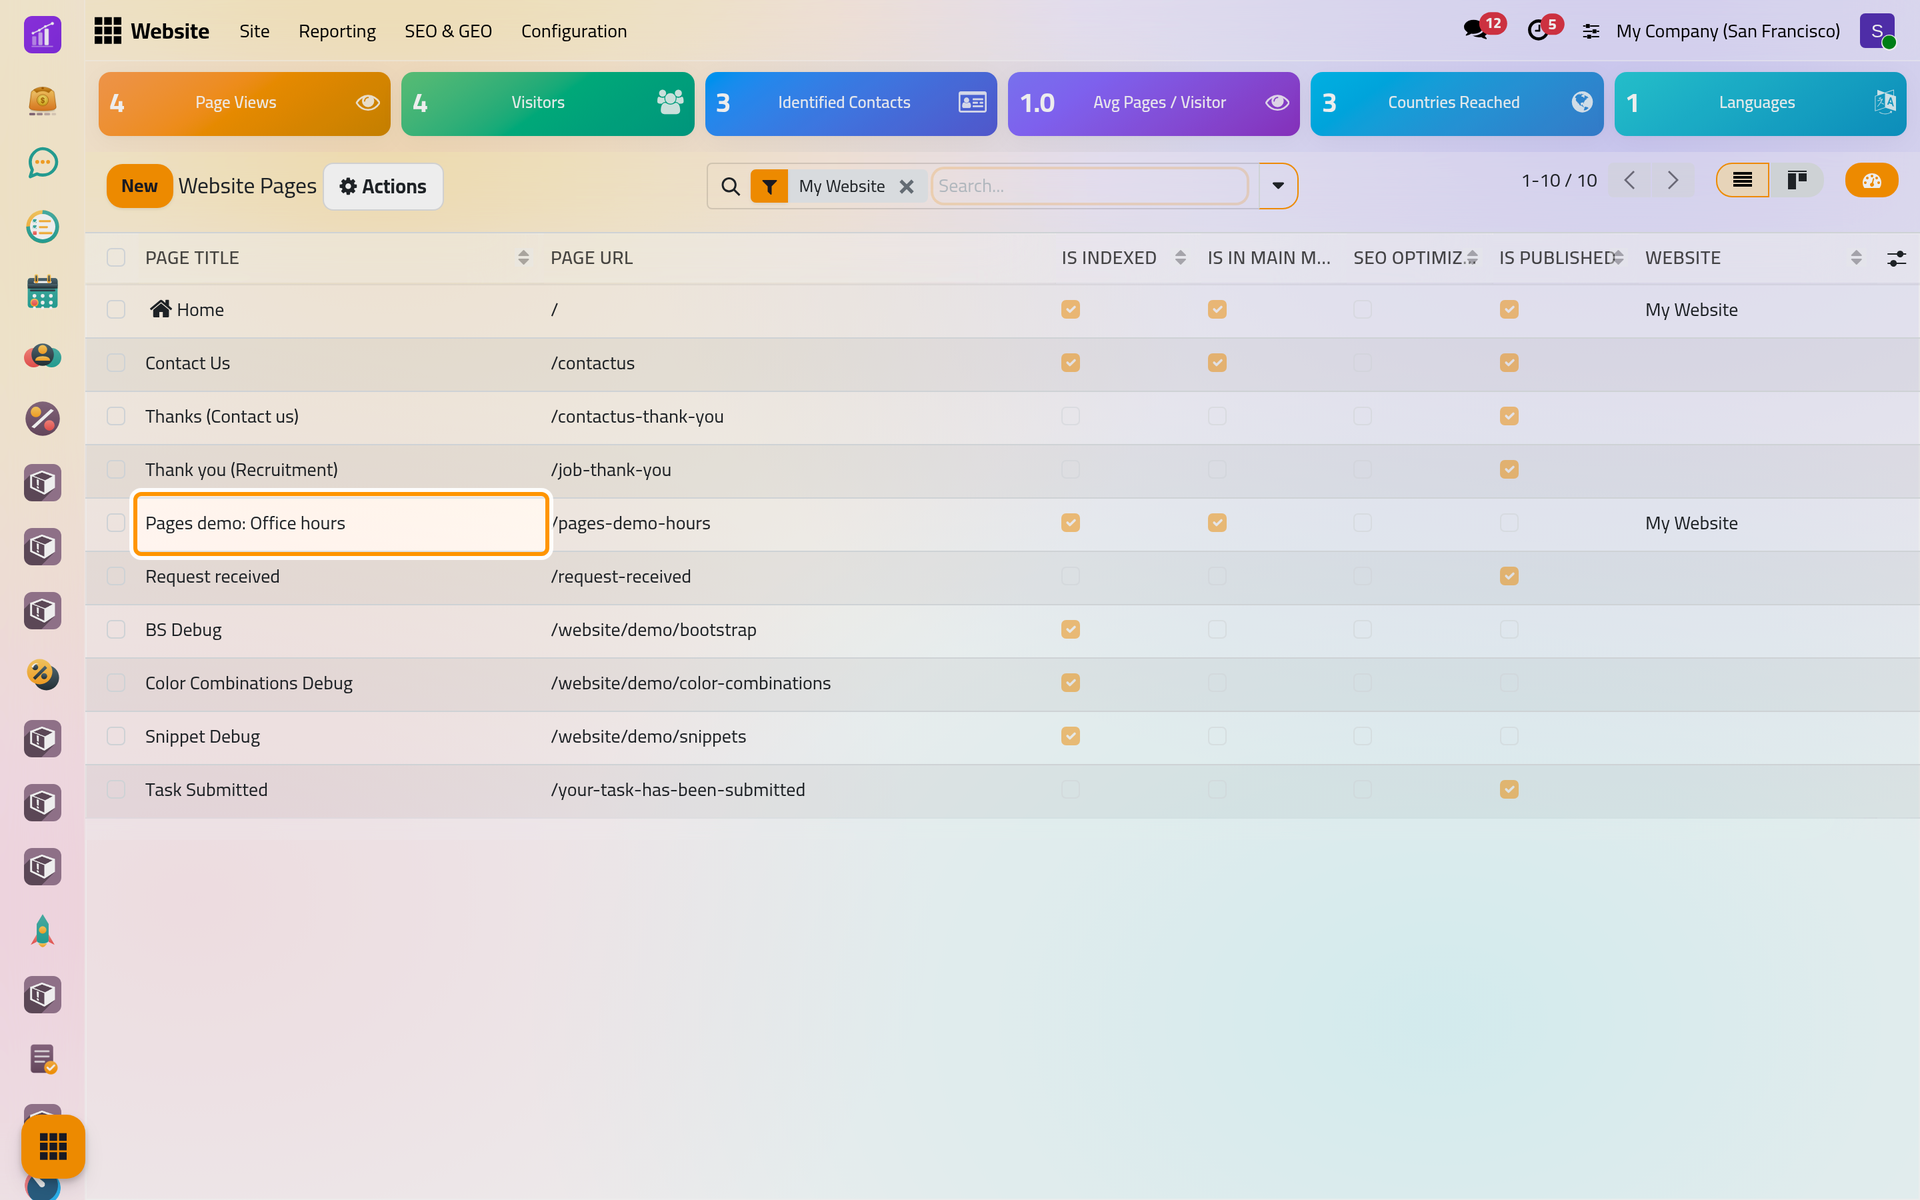
Task: Open the activities clock icon with 5 badge
Action: (x=1538, y=30)
